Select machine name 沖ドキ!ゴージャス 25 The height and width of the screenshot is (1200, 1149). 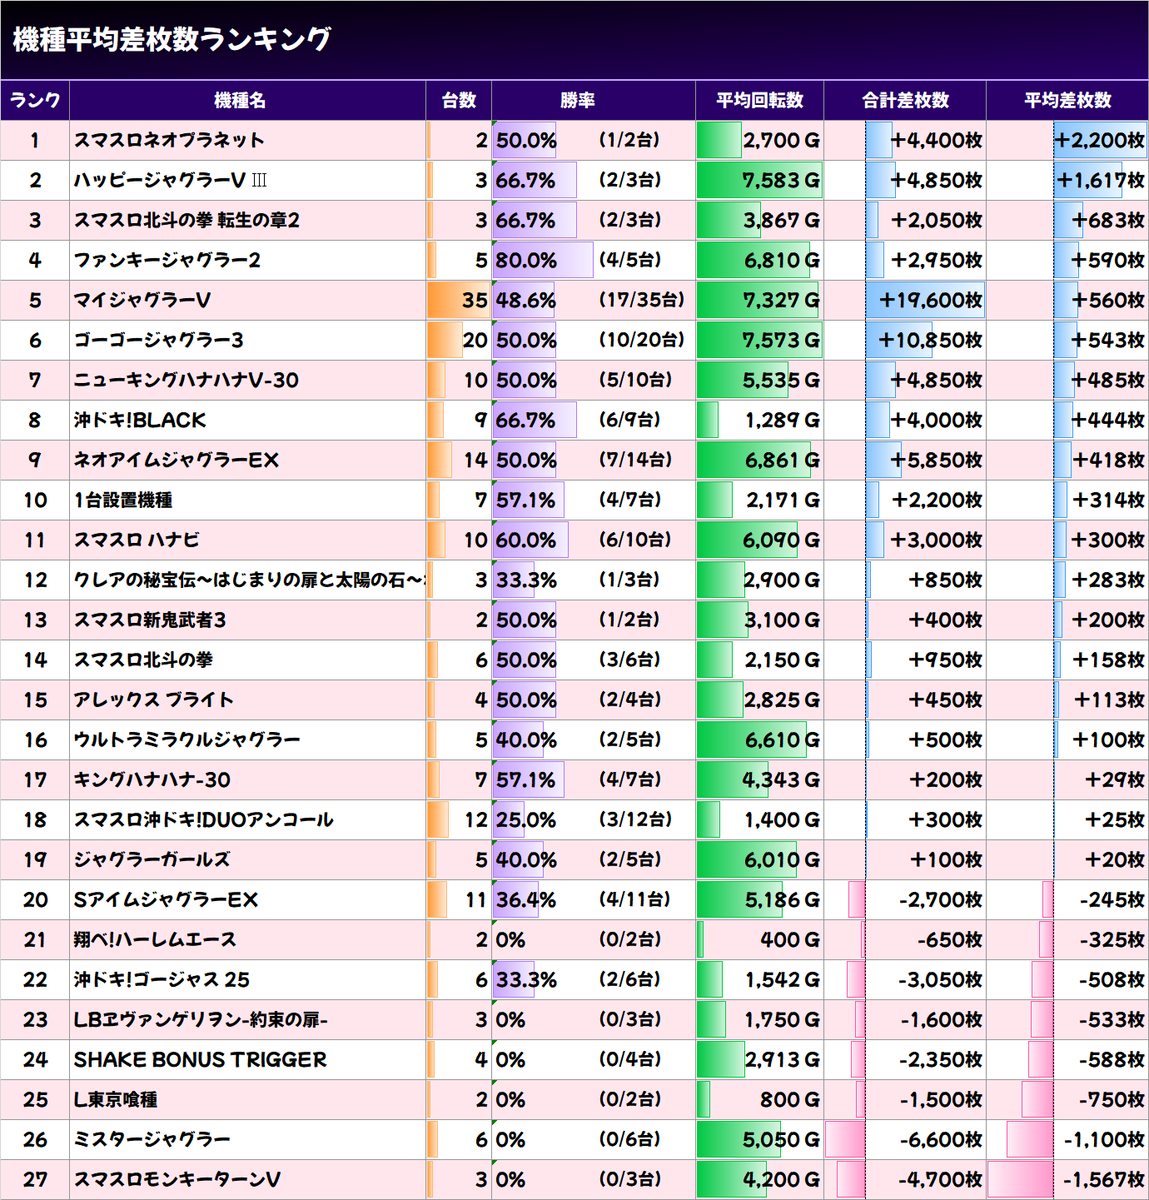click(162, 980)
